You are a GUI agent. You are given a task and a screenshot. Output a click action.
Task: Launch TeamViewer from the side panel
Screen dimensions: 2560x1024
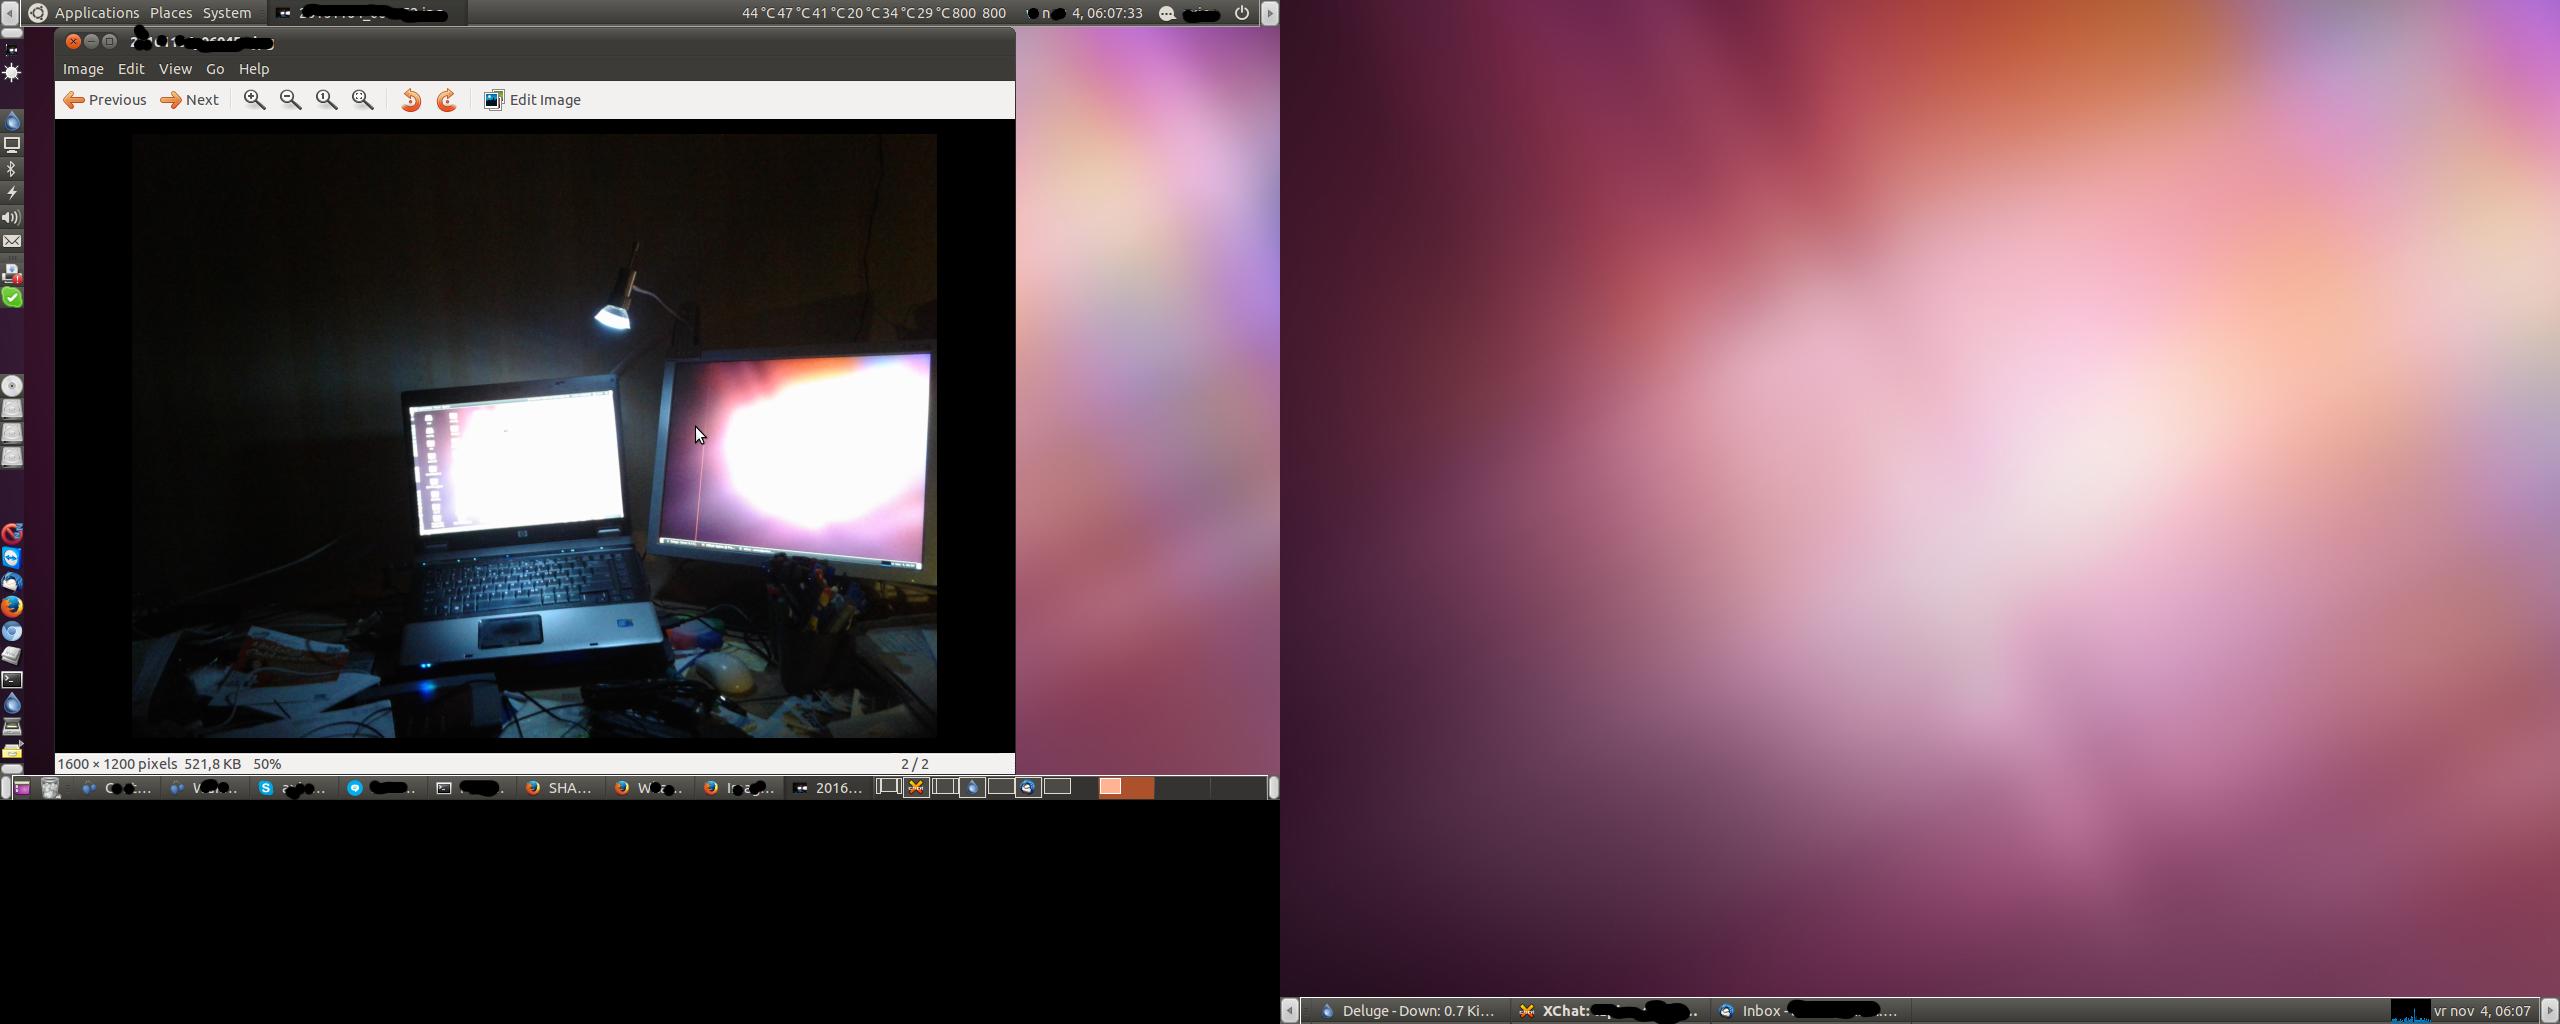pyautogui.click(x=12, y=558)
